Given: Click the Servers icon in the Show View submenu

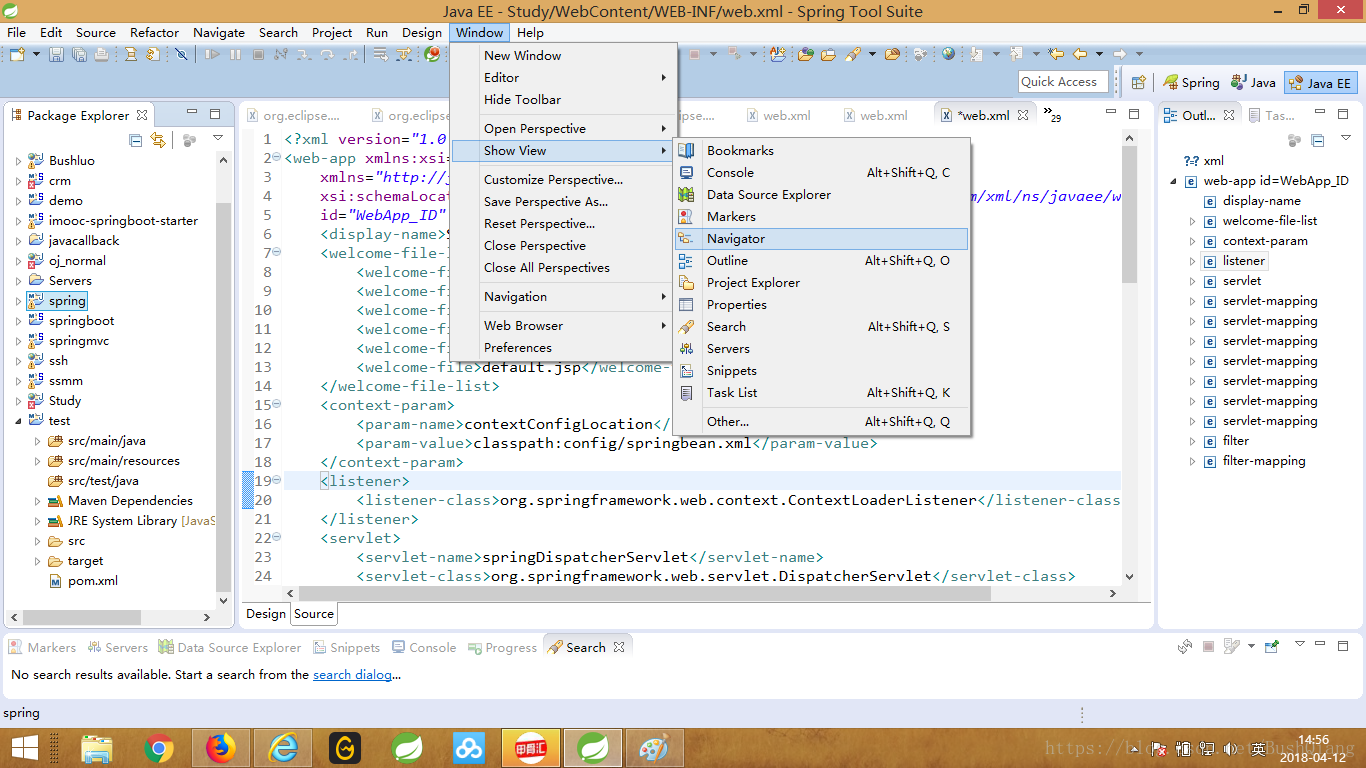Looking at the screenshot, I should pos(686,348).
